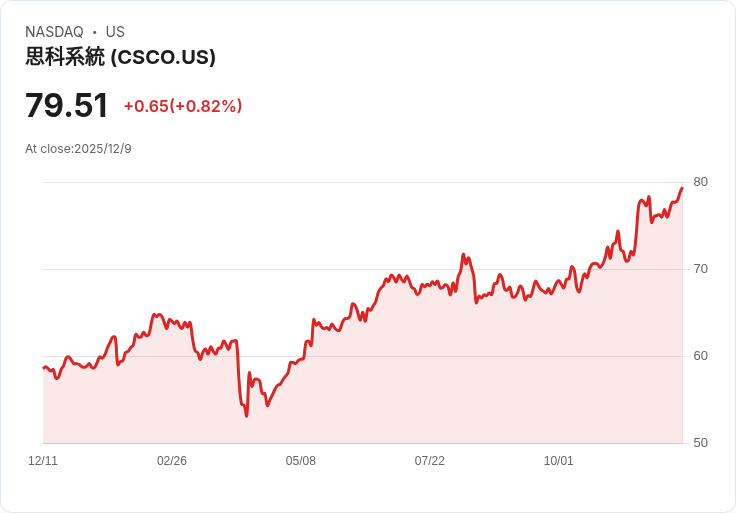Click the dot separator between NASDAQ and US
This screenshot has width=736, height=513.
(x=94, y=32)
